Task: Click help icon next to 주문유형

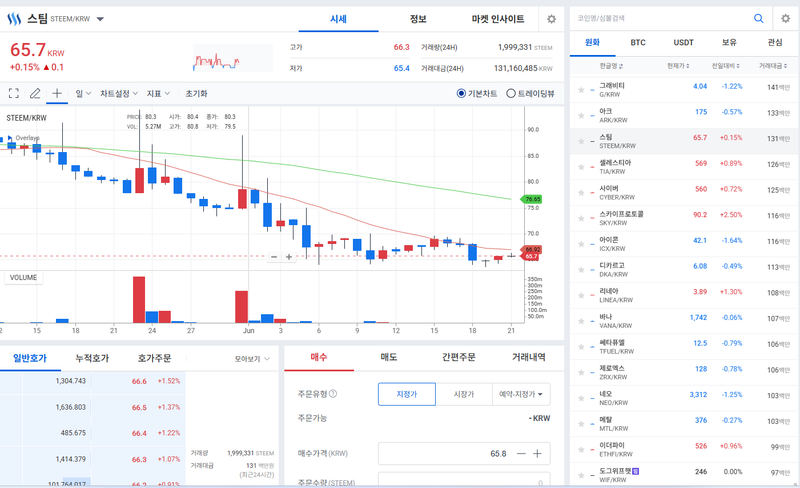Action: click(x=333, y=394)
